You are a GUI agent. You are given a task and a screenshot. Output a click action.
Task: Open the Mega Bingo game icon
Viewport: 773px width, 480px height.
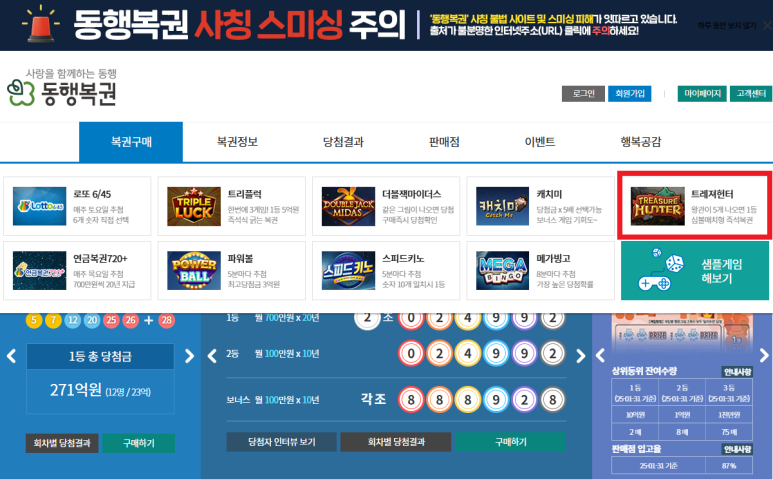[502, 271]
